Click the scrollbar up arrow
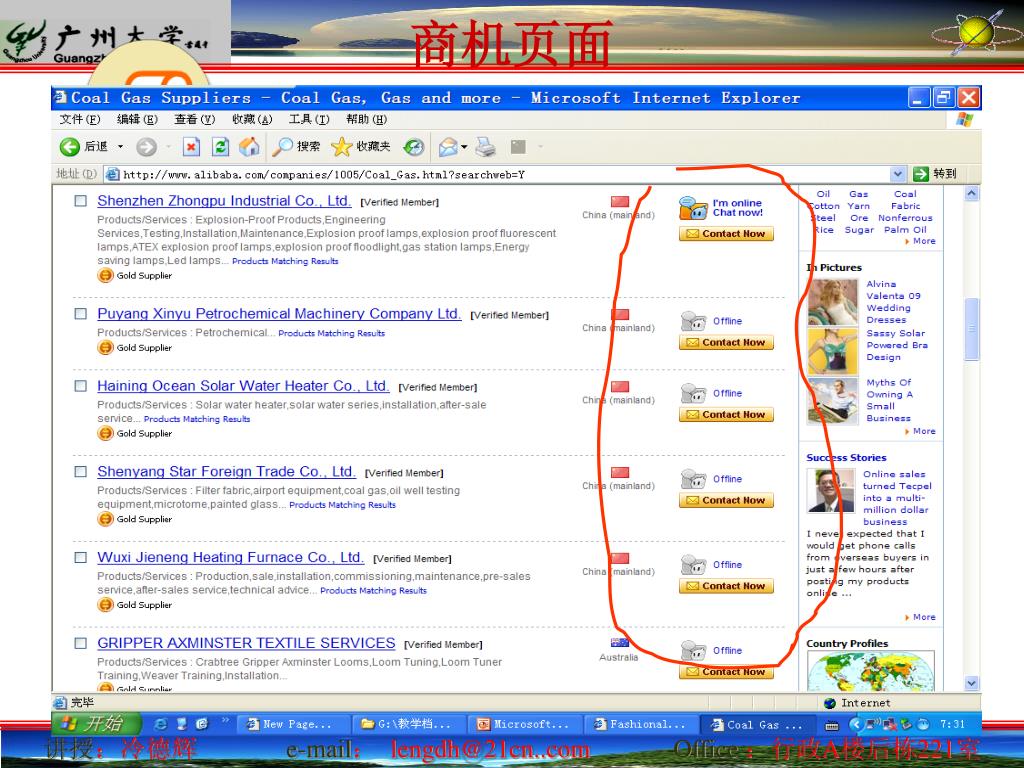Image resolution: width=1024 pixels, height=768 pixels. pyautogui.click(x=972, y=193)
